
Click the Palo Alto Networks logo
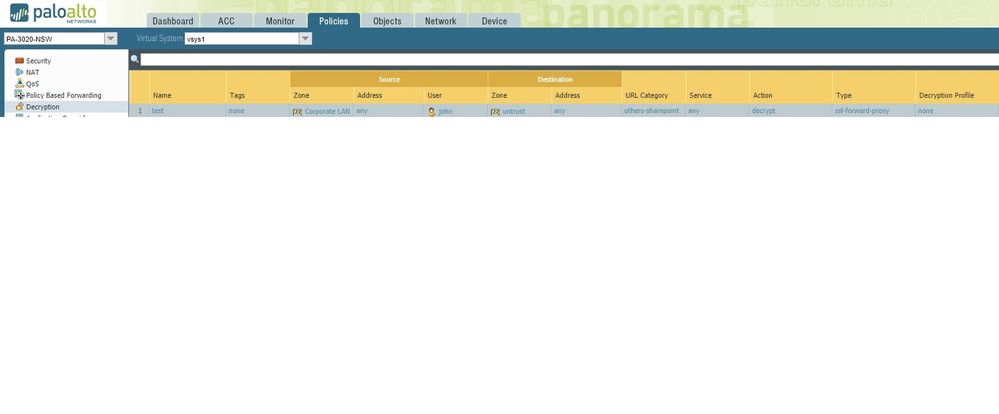[54, 13]
